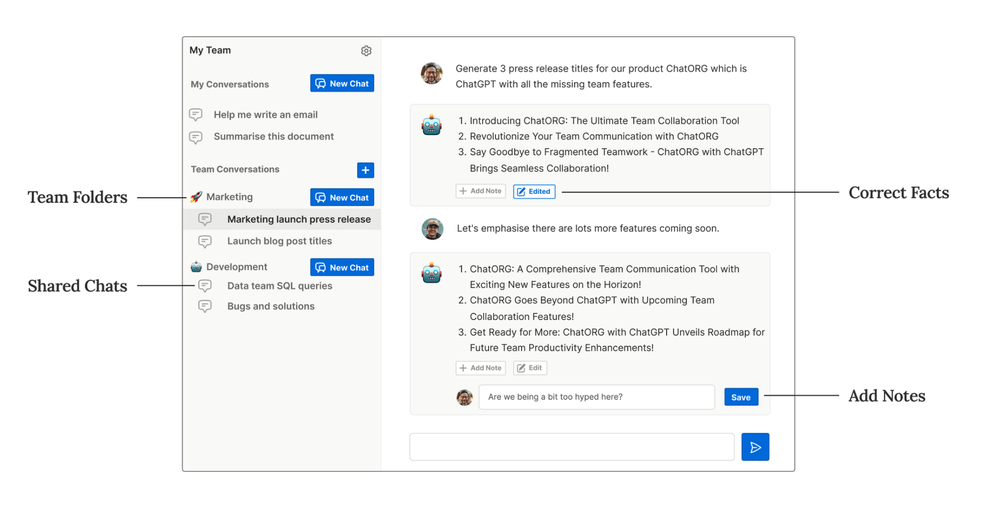Send the message with arrow button
This screenshot has width=1000, height=514.
(755, 447)
